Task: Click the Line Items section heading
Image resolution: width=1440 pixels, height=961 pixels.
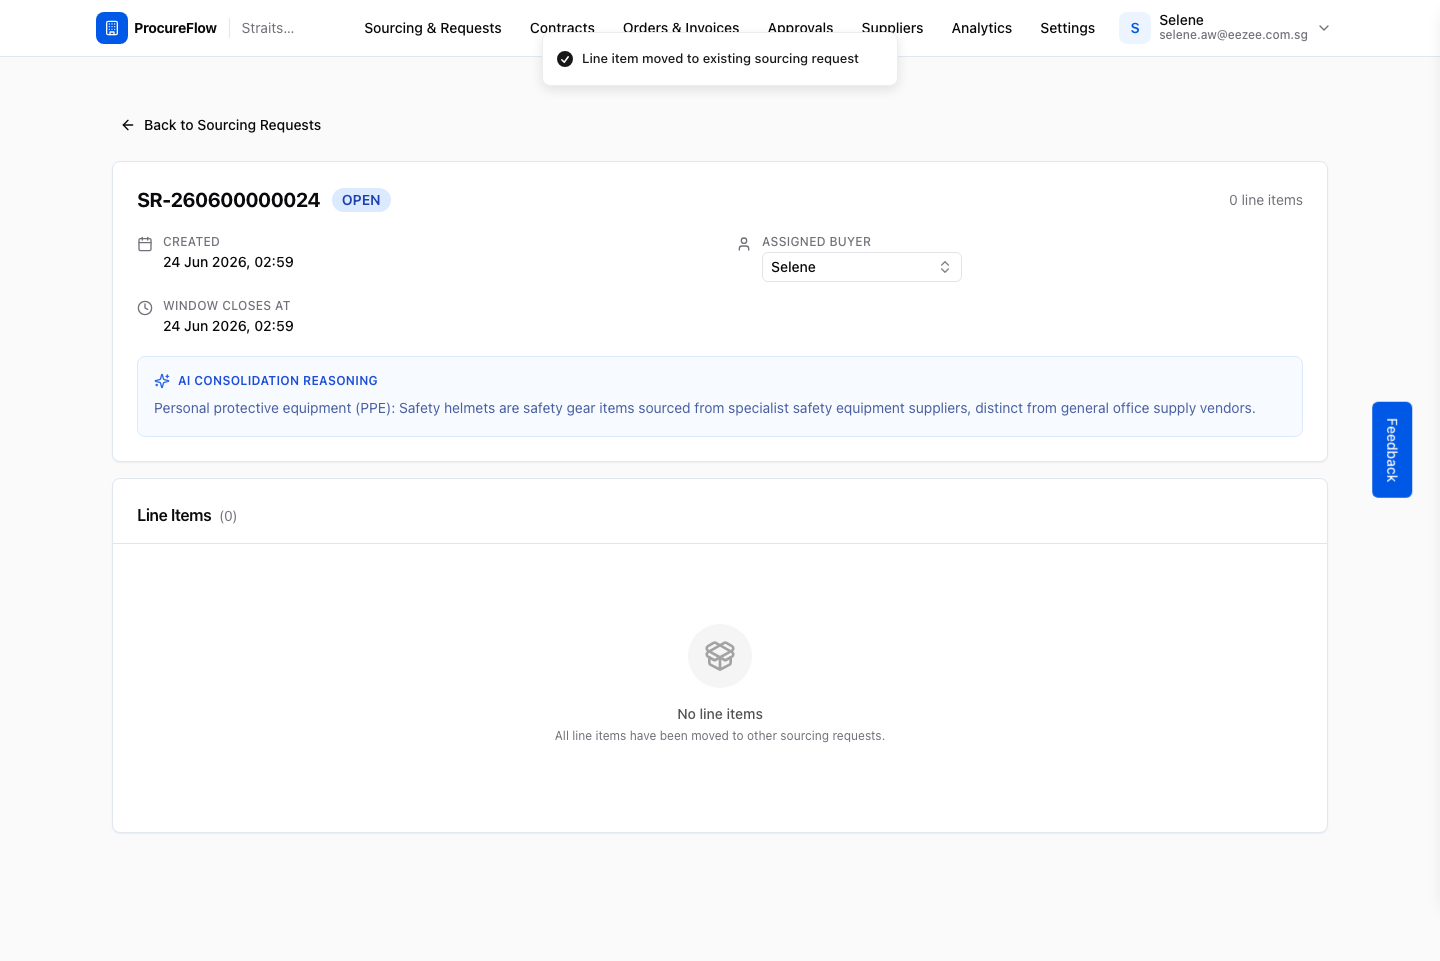Action: (x=174, y=516)
